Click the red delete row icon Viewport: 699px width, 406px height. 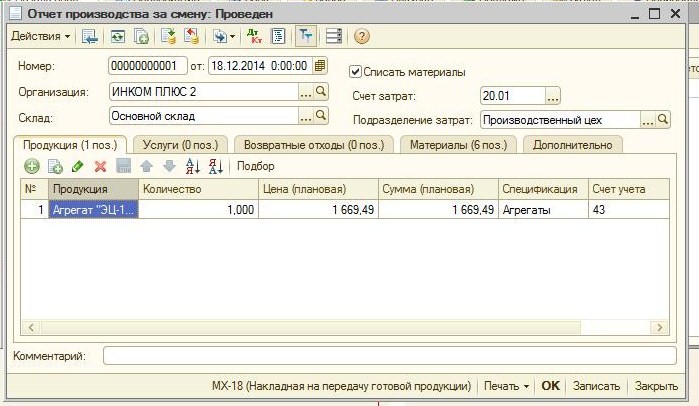click(x=100, y=166)
